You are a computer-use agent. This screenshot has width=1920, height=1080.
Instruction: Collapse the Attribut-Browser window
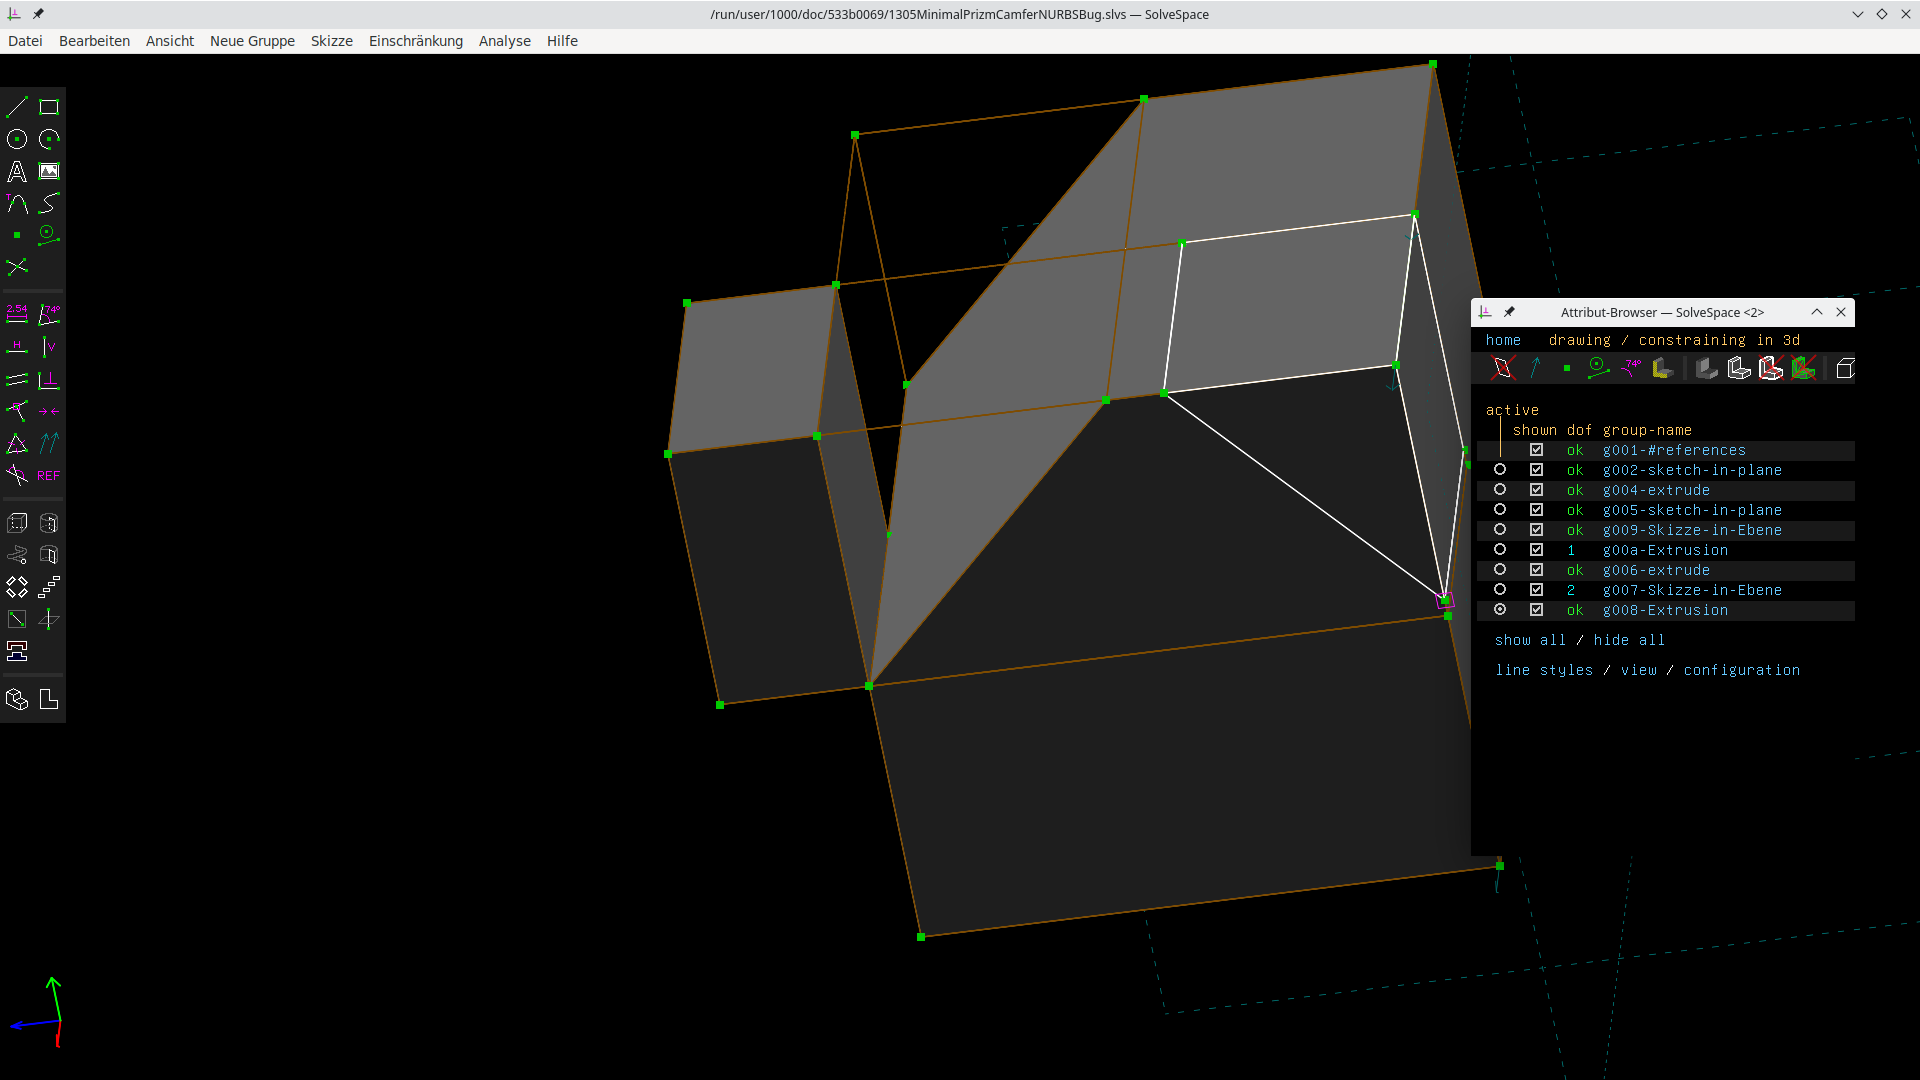(x=1815, y=312)
